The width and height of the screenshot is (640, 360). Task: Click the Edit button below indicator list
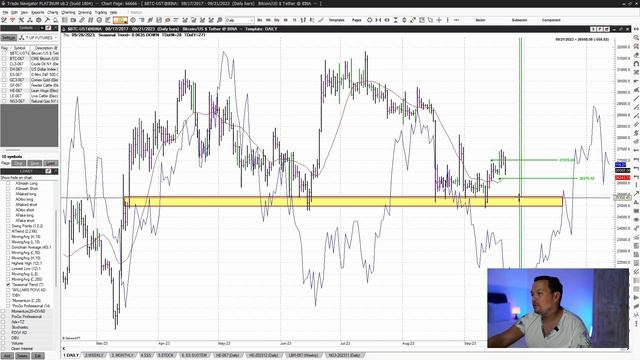pyautogui.click(x=38, y=356)
